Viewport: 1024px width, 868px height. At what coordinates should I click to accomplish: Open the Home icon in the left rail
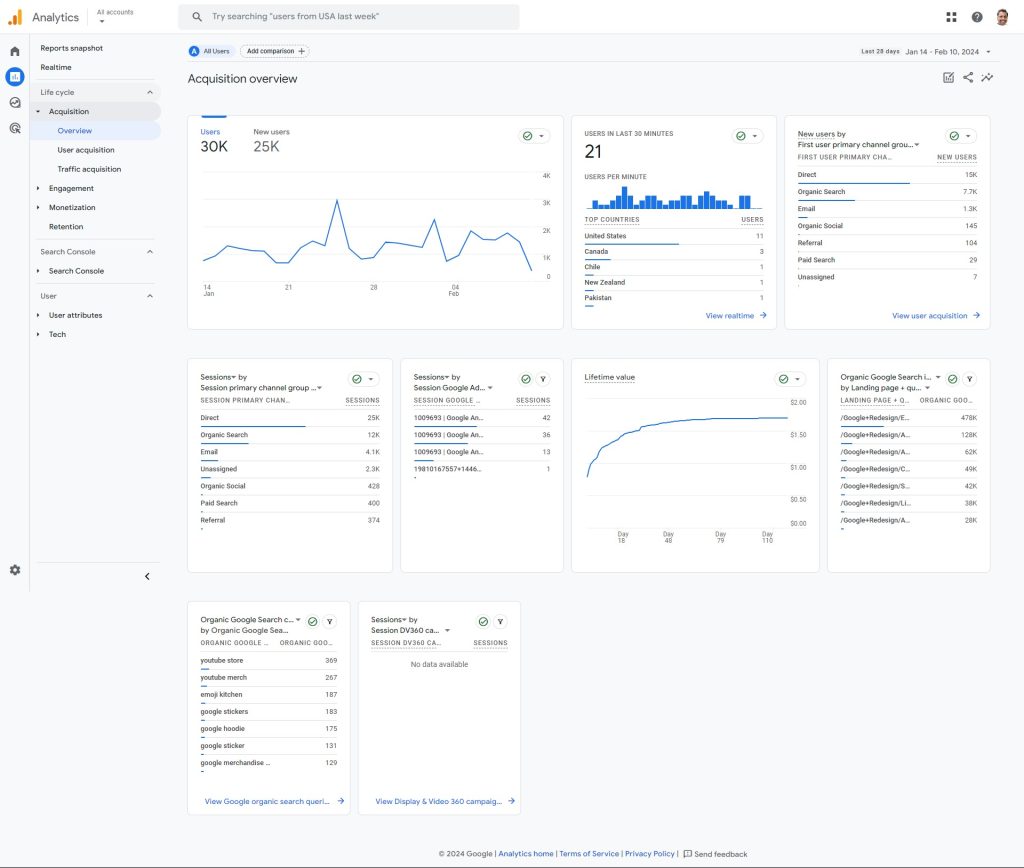pyautogui.click(x=15, y=51)
